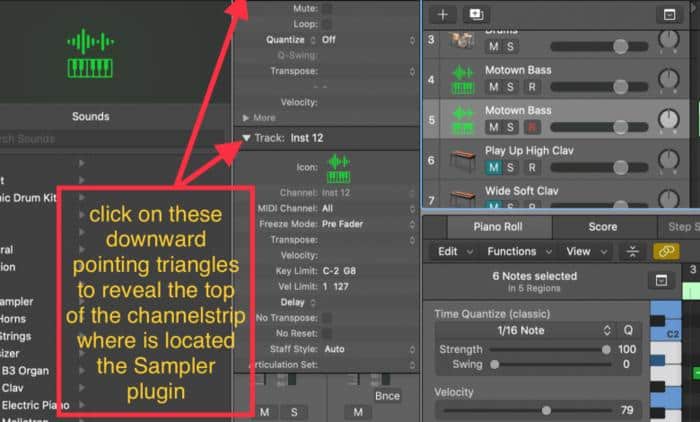Open the Freeze Mode Pre Fader dropdown
The width and height of the screenshot is (700, 422).
tap(369, 224)
